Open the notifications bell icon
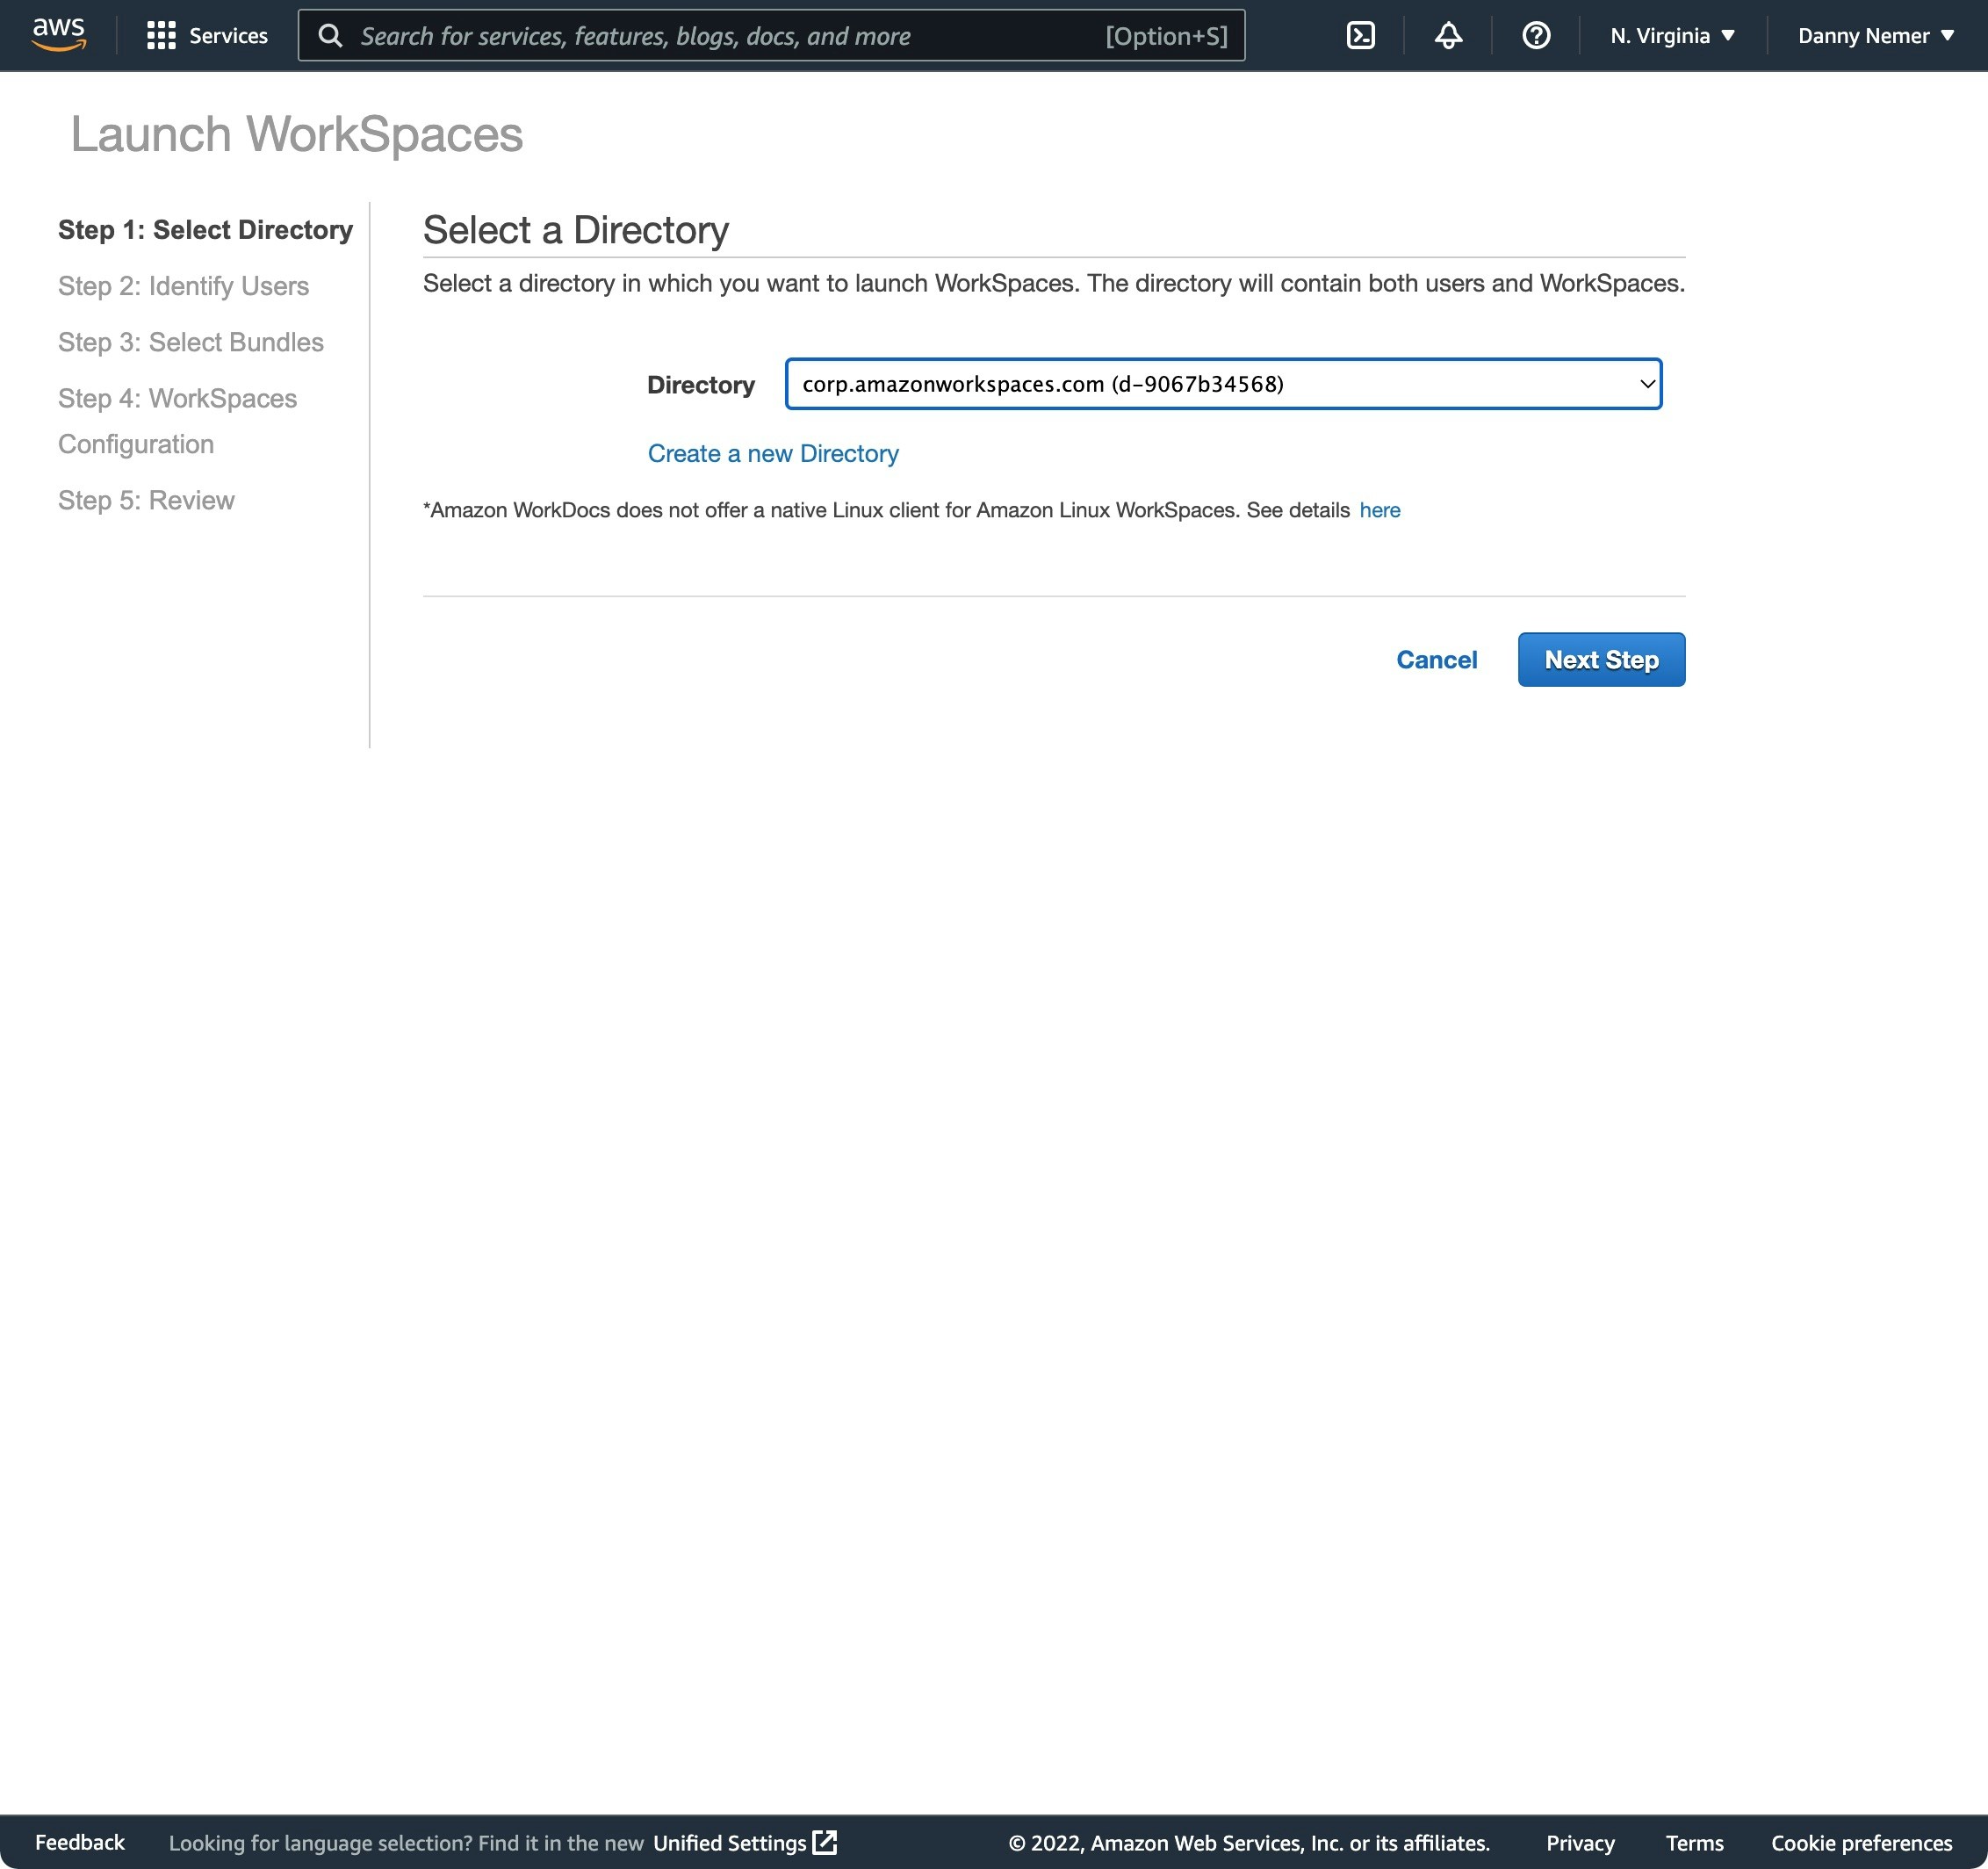This screenshot has width=1988, height=1869. pyautogui.click(x=1448, y=36)
